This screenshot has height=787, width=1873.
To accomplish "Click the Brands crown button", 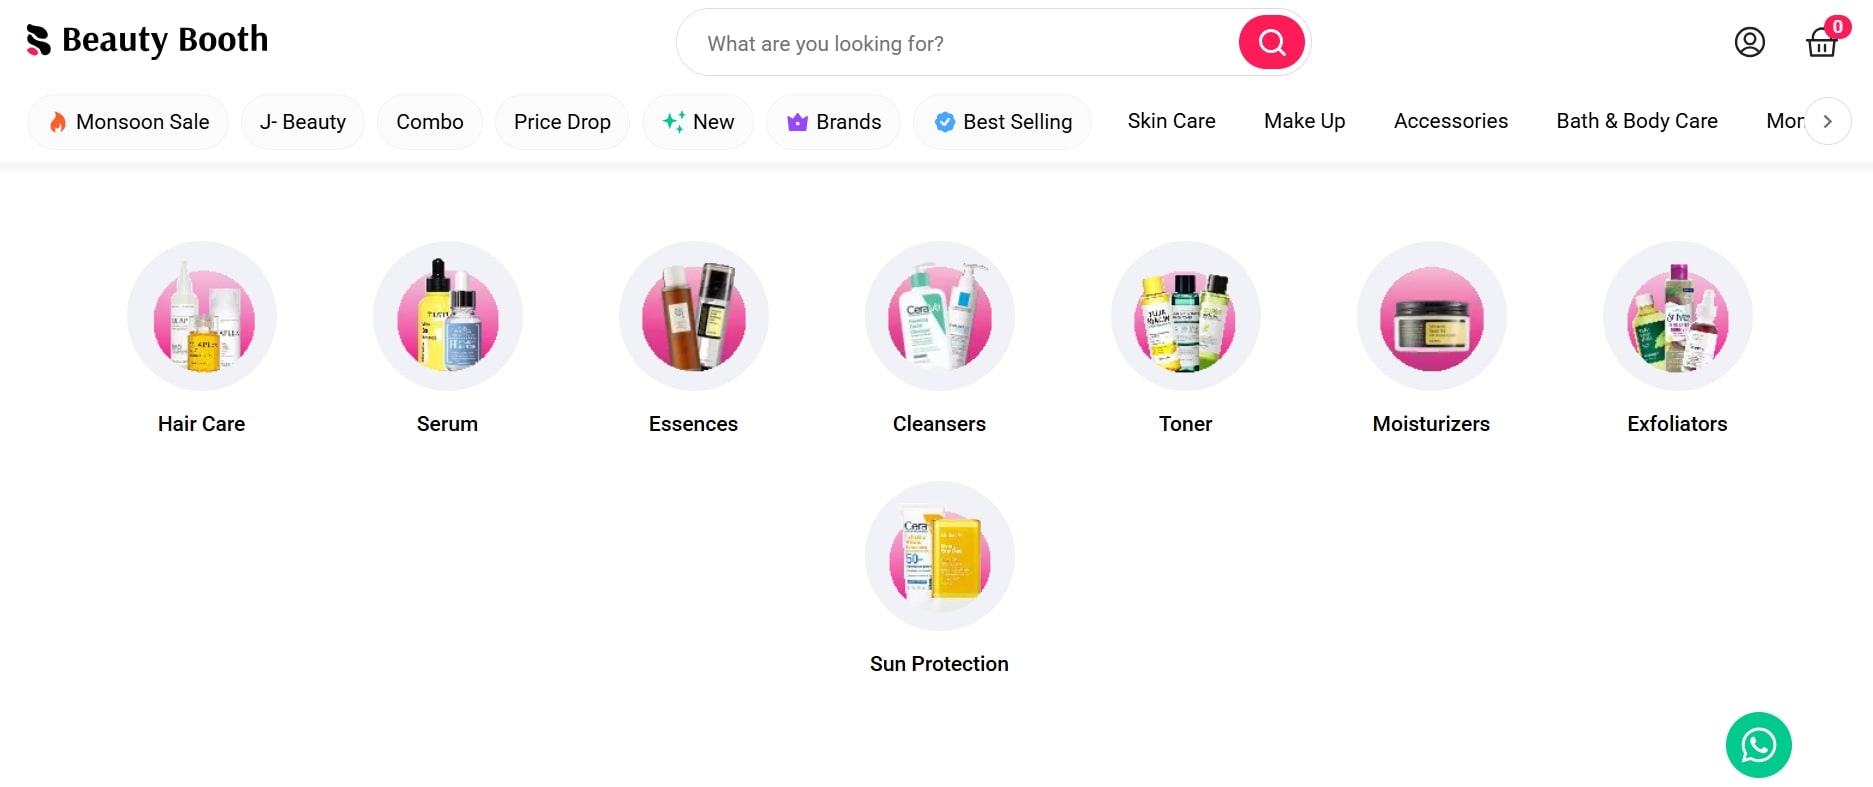I will point(833,122).
